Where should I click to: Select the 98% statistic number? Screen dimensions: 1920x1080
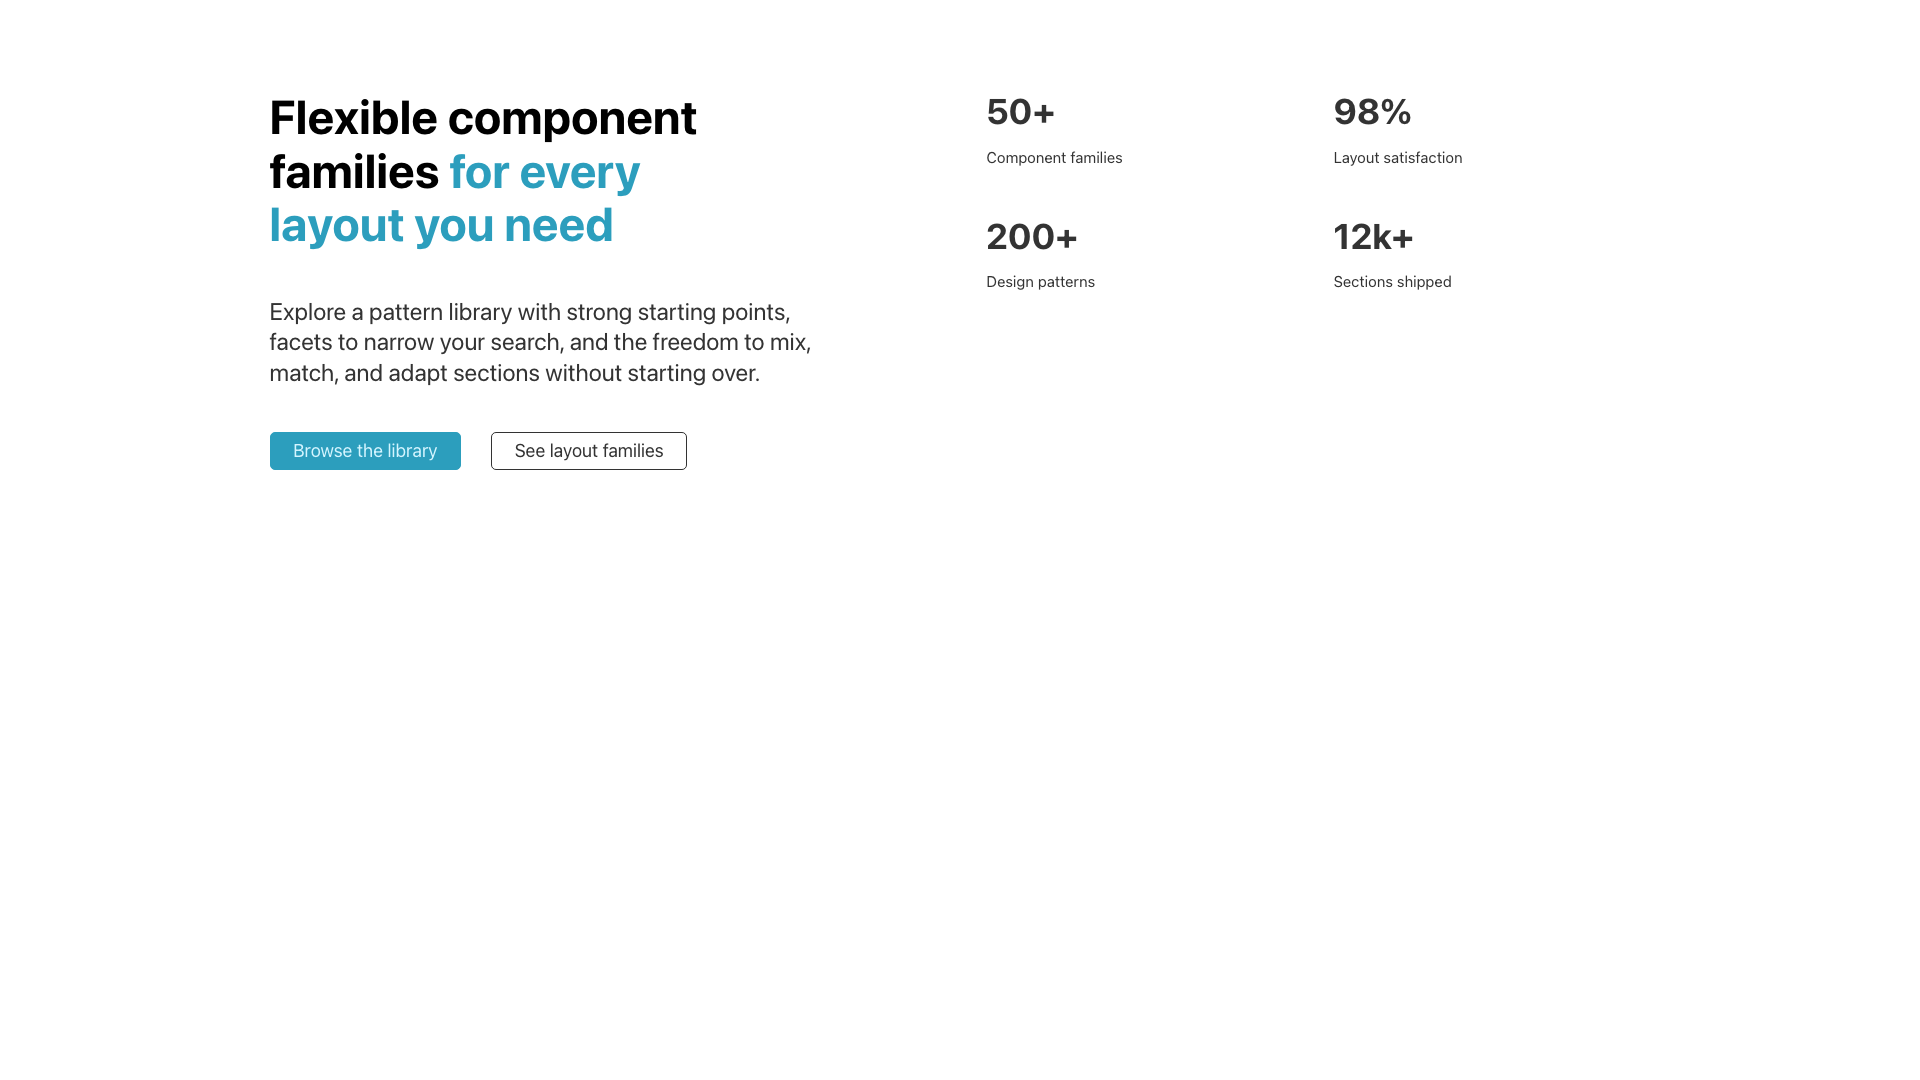(x=1372, y=112)
